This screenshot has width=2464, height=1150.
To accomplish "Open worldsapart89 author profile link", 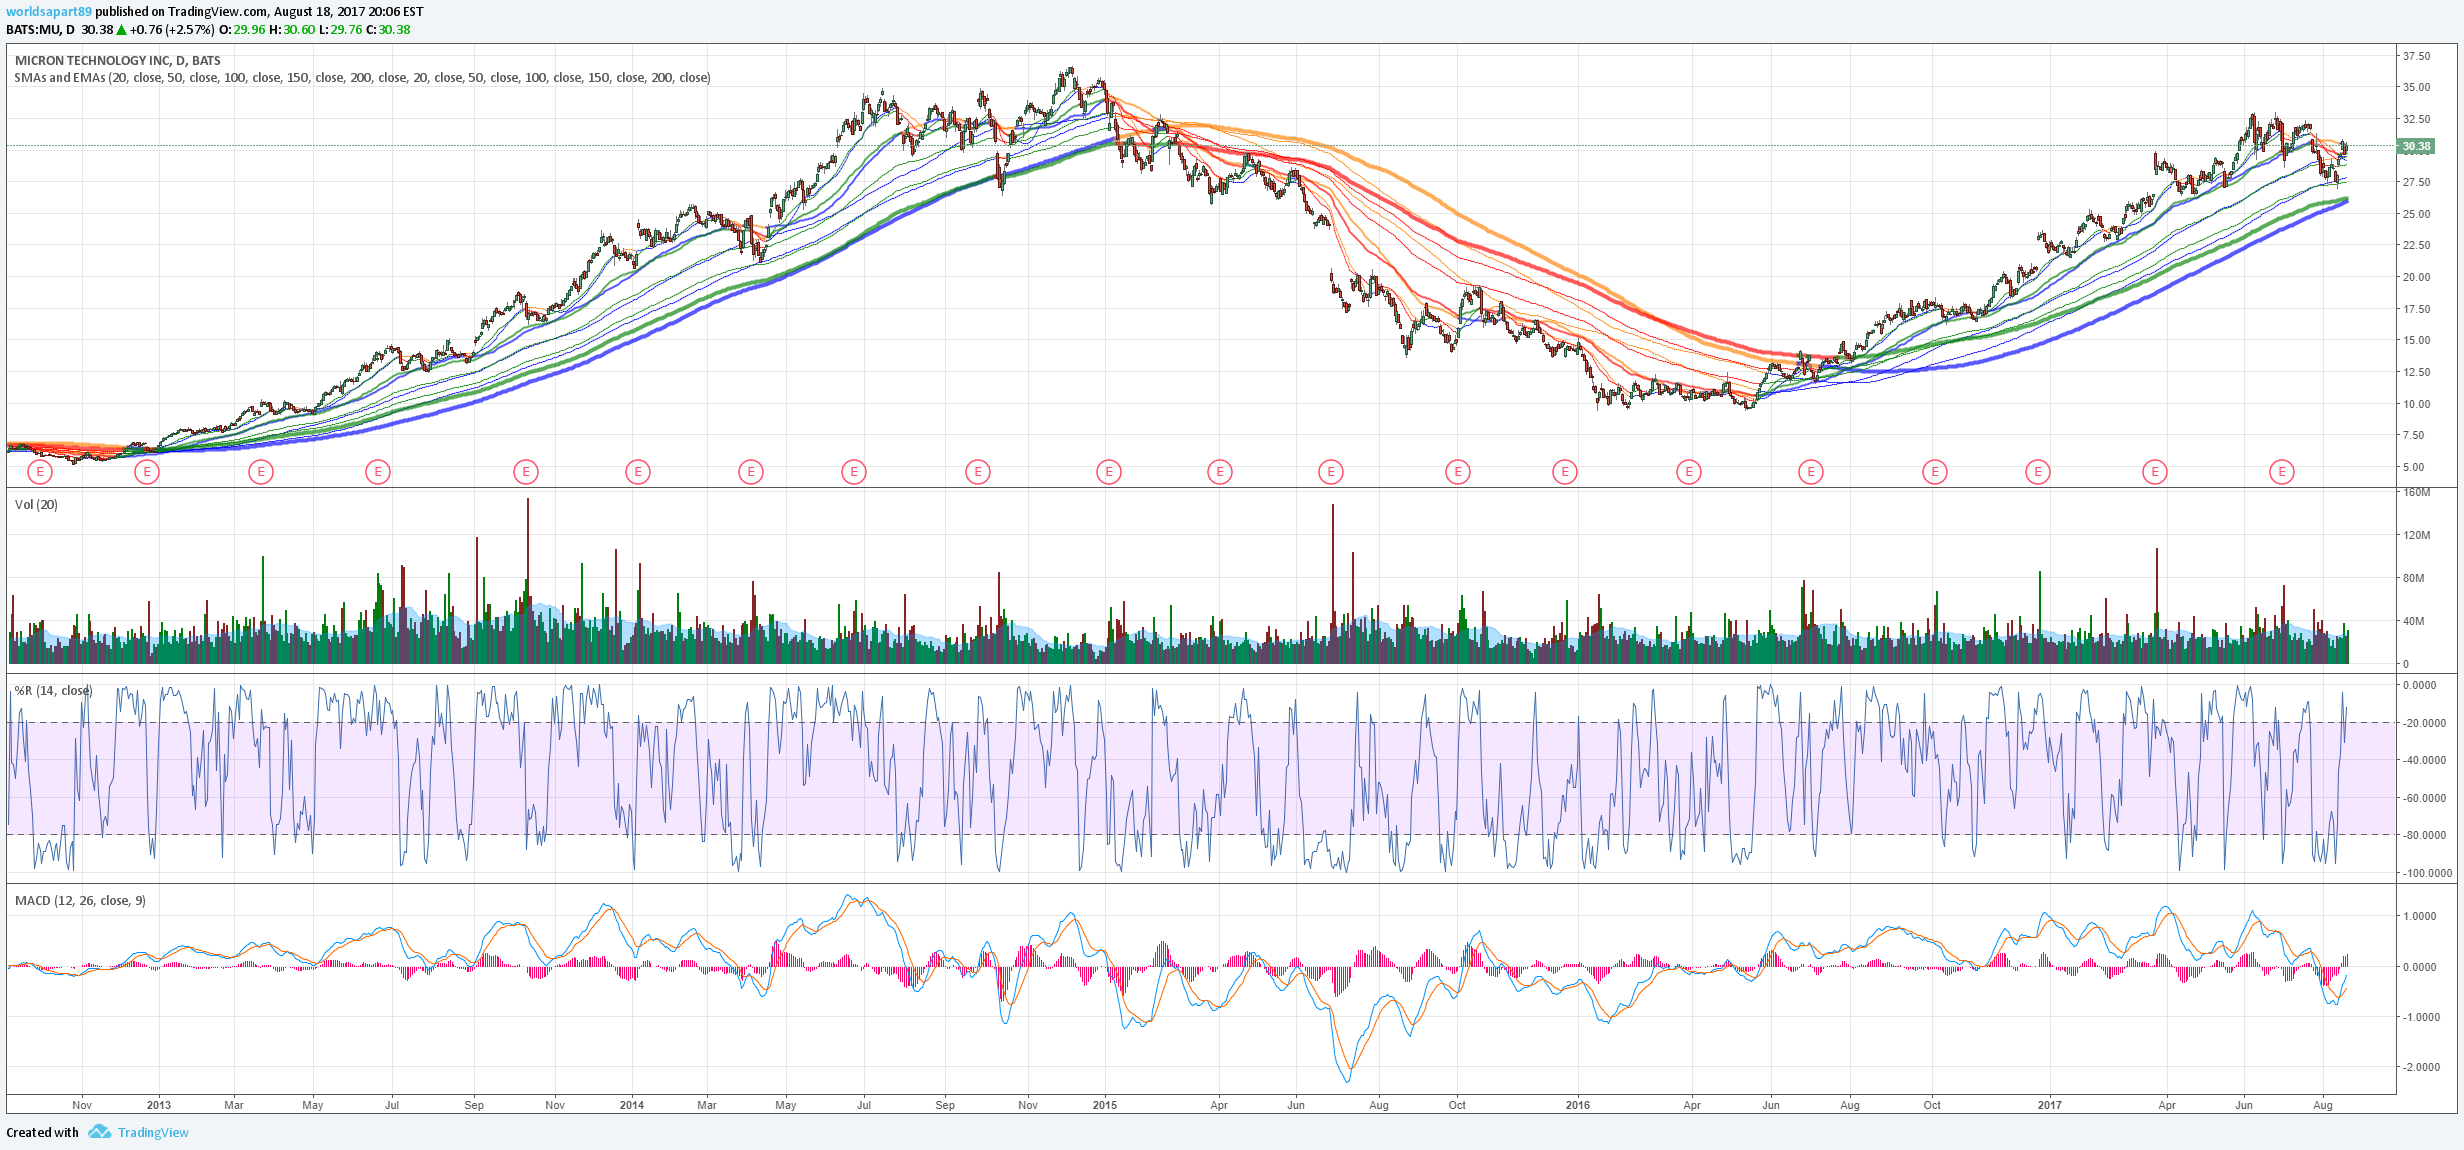I will [x=49, y=12].
